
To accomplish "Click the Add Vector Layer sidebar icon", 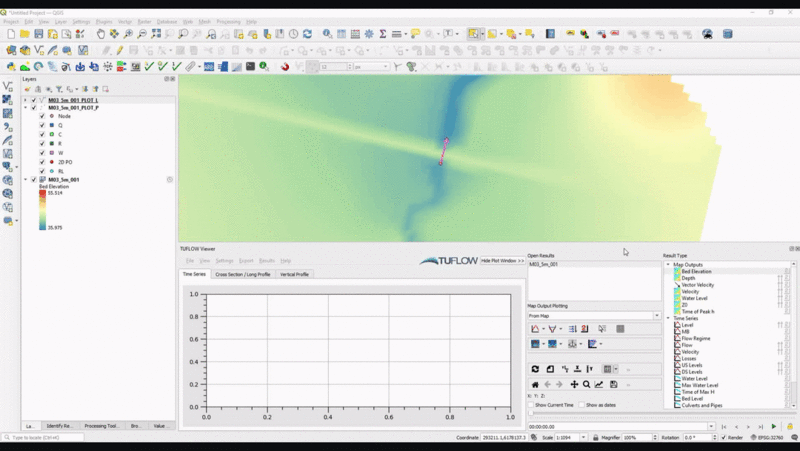I will tap(7, 87).
